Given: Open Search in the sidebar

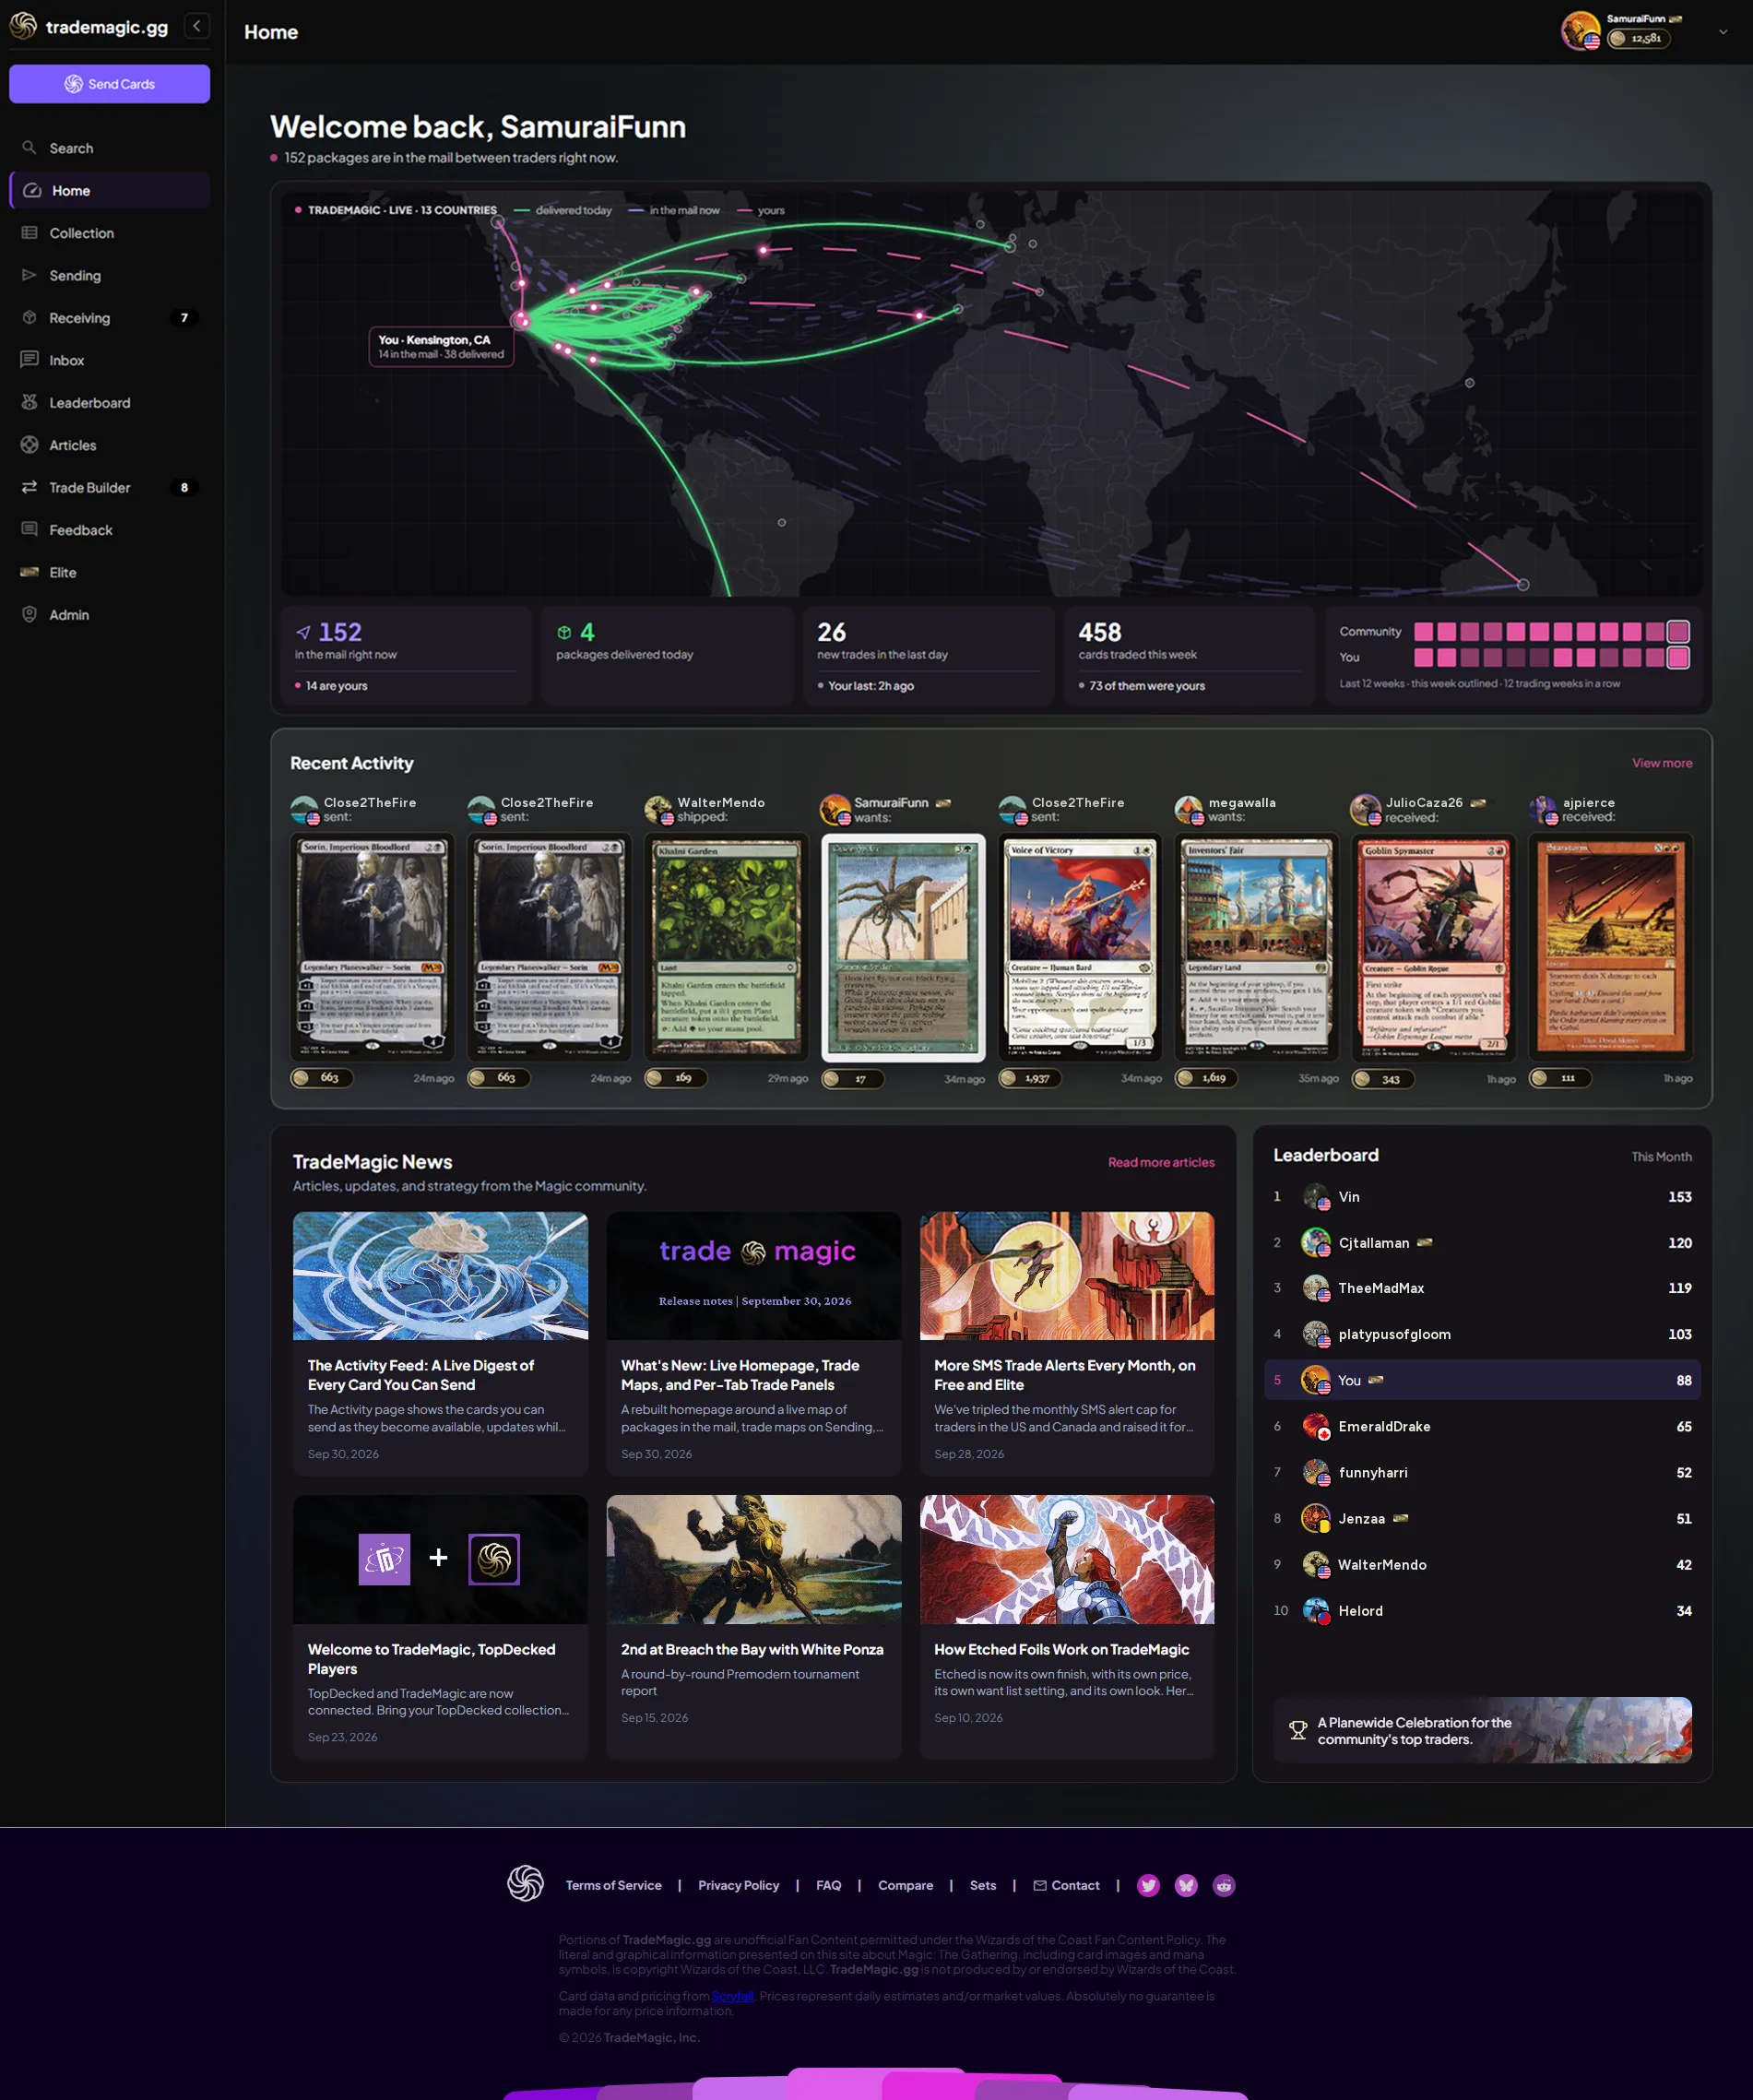Looking at the screenshot, I should (110, 148).
